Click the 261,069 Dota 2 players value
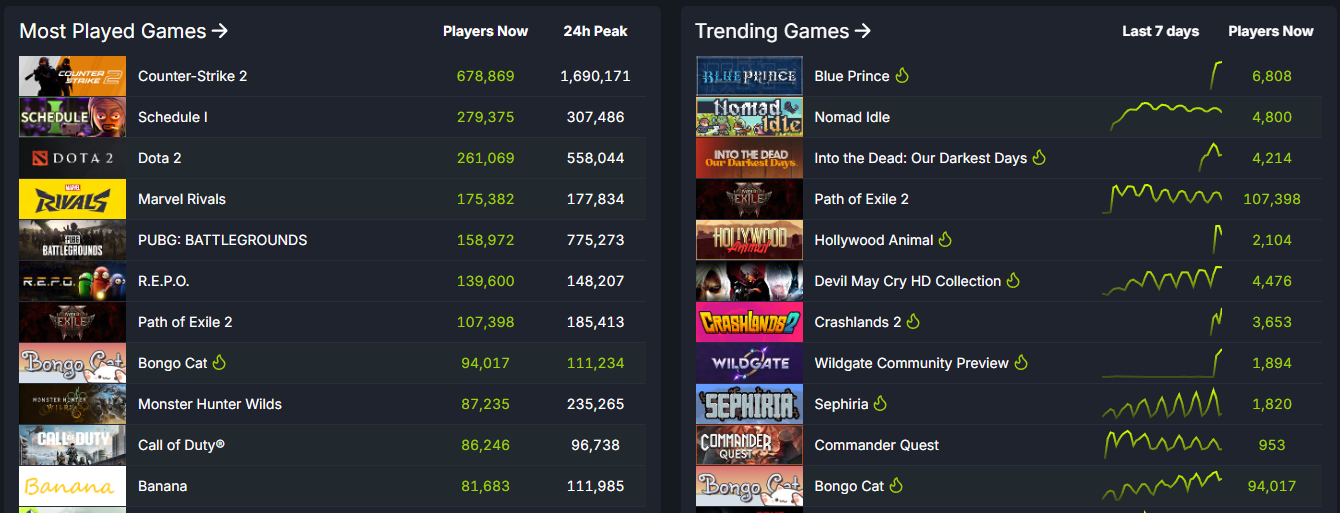Viewport: 1340px width, 513px height. click(485, 158)
